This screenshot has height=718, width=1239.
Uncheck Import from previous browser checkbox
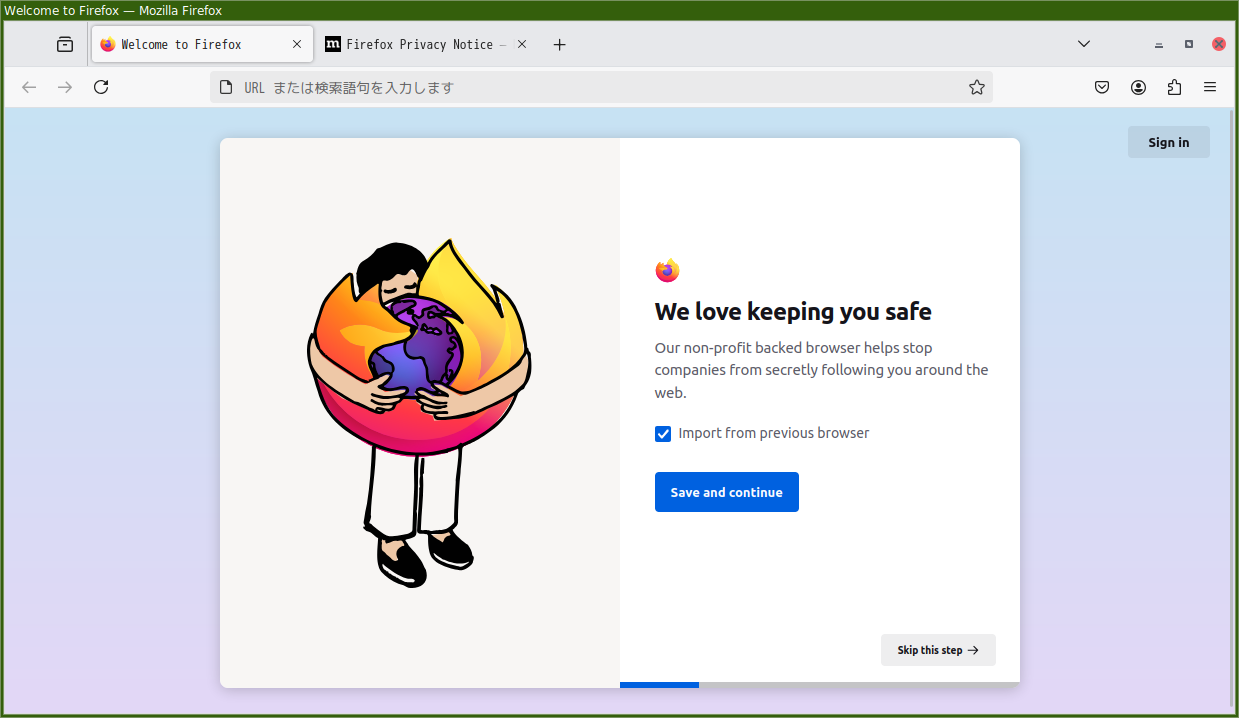point(663,434)
